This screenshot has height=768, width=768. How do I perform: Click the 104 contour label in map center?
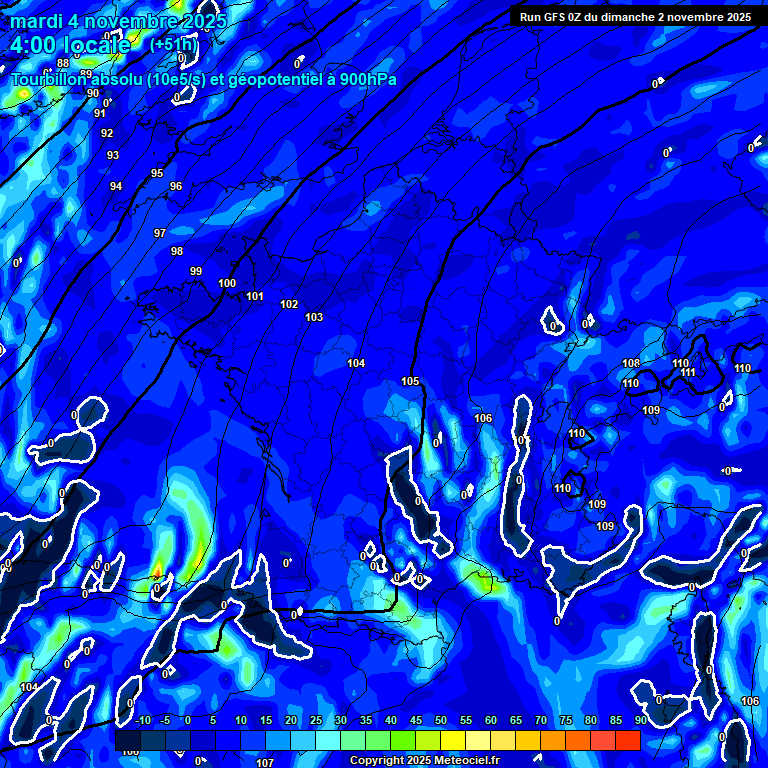click(x=356, y=363)
